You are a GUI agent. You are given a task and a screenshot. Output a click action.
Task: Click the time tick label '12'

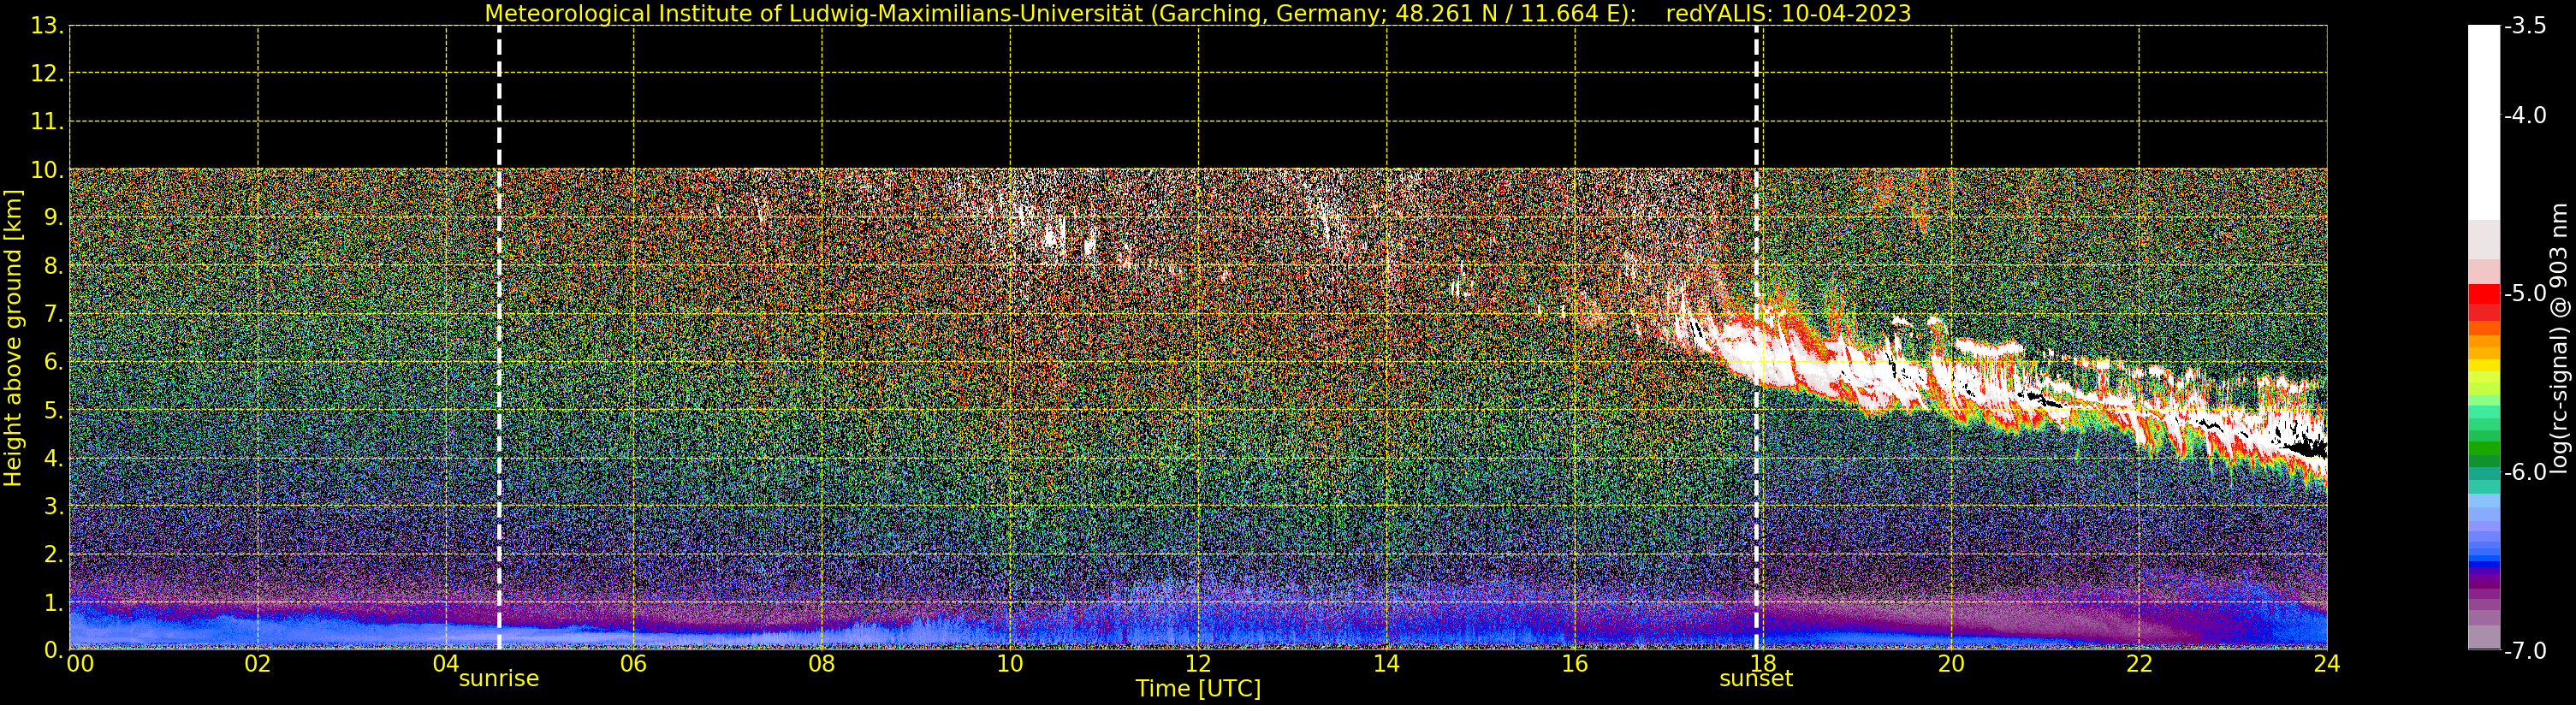(x=1198, y=663)
